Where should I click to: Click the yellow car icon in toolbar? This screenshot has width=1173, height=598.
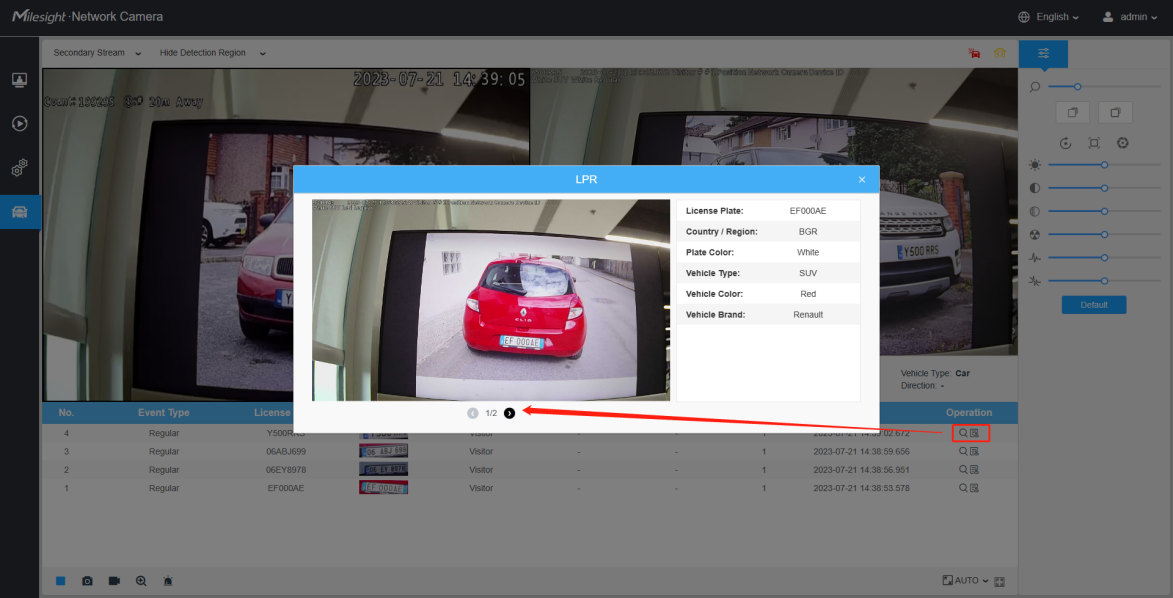coord(999,53)
